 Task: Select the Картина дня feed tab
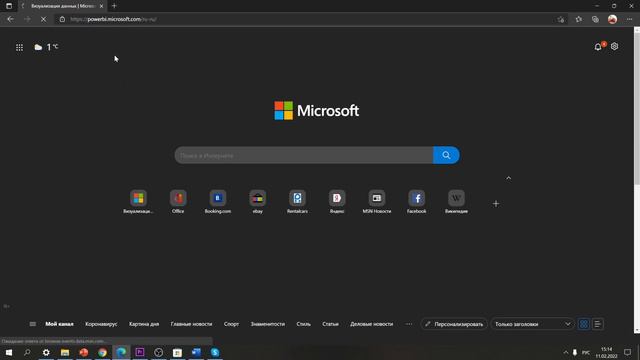click(x=144, y=324)
